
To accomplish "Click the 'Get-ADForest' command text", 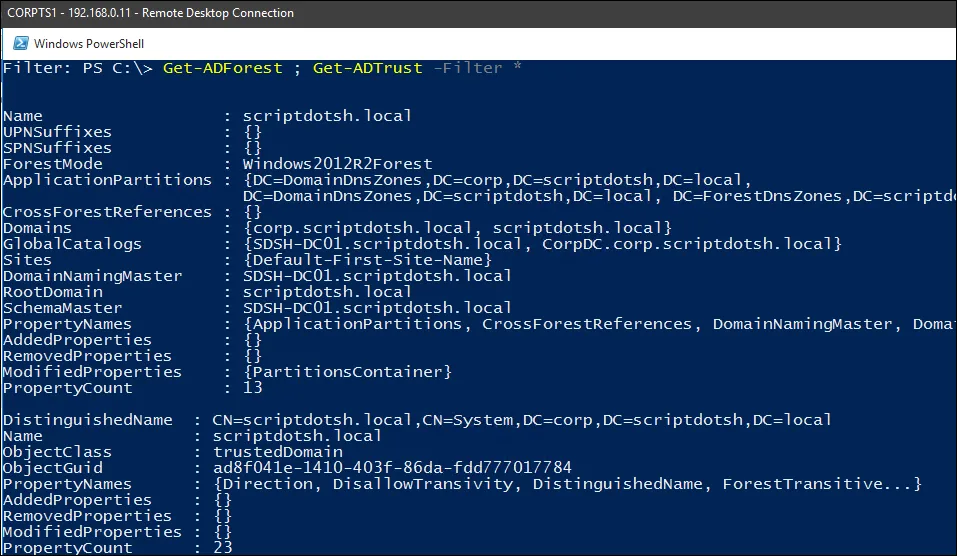I will tap(223, 68).
